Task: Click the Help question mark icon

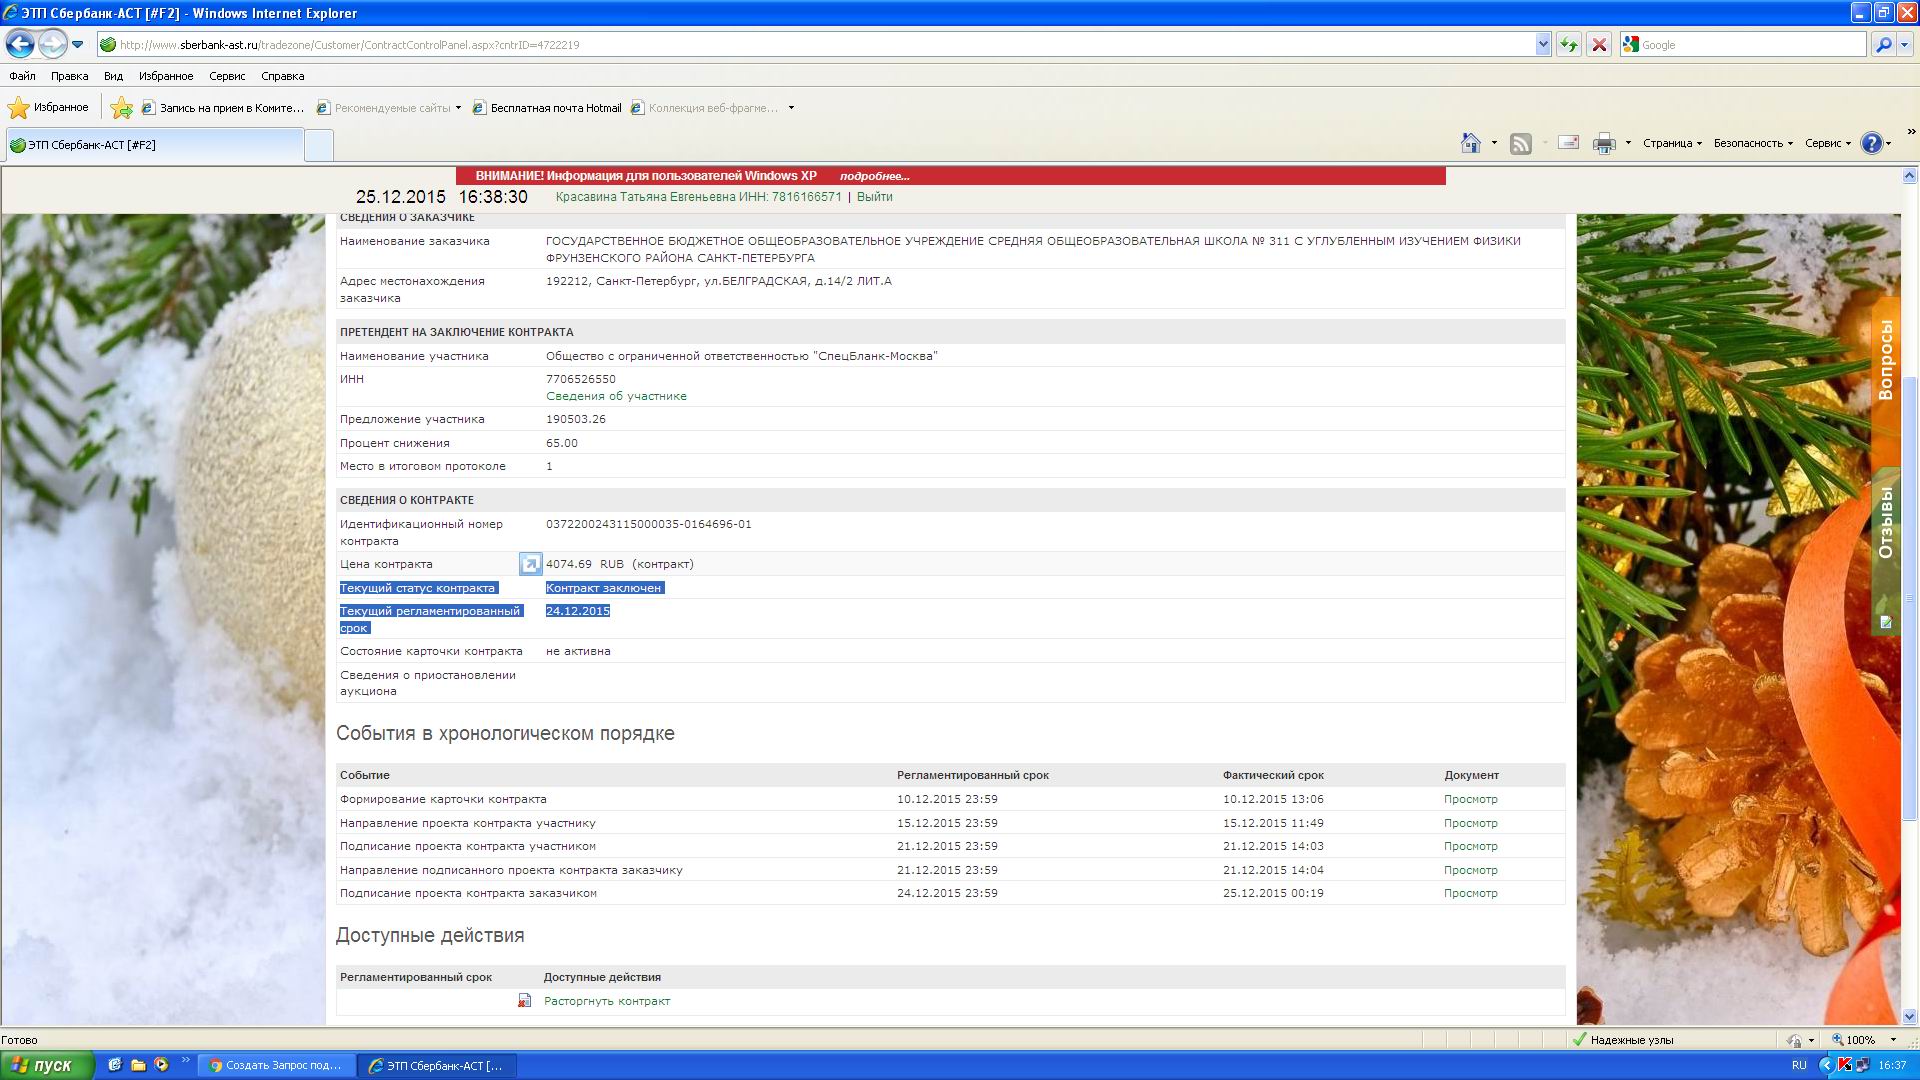Action: pyautogui.click(x=1871, y=143)
